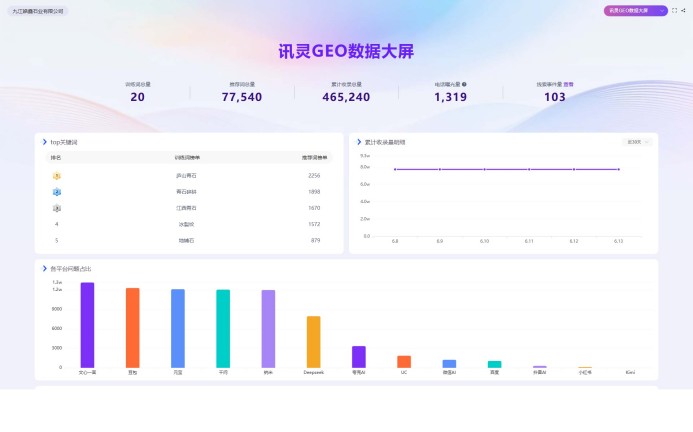Click the chevron beside the trend chart title
The height and width of the screenshot is (432, 693).
click(x=359, y=142)
